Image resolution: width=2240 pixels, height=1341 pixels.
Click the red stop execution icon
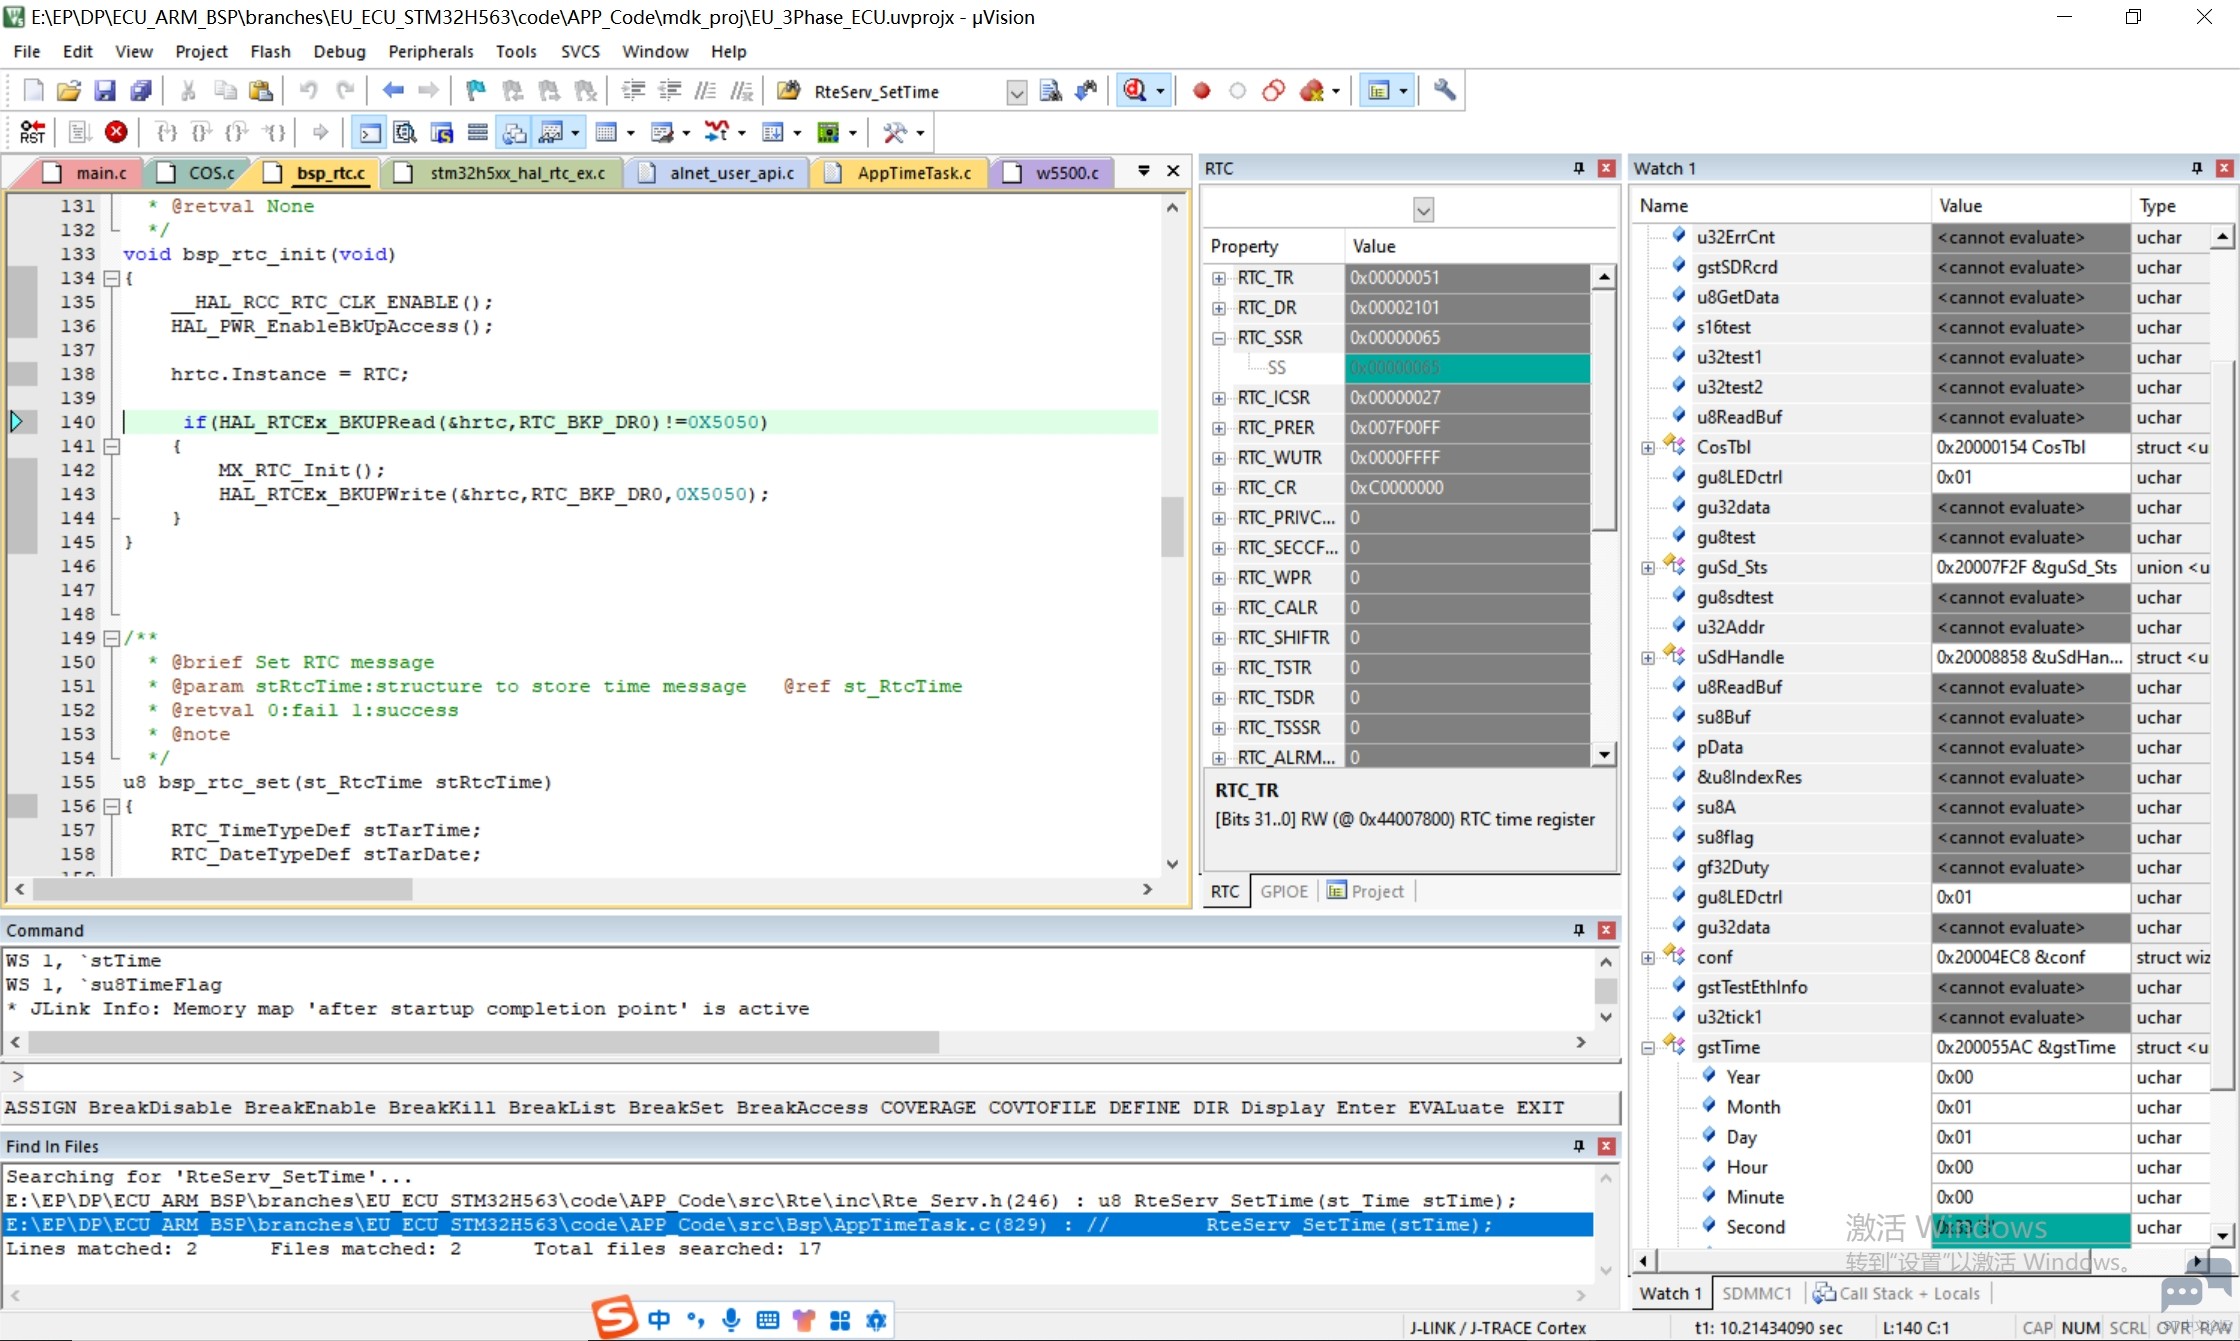tap(116, 132)
